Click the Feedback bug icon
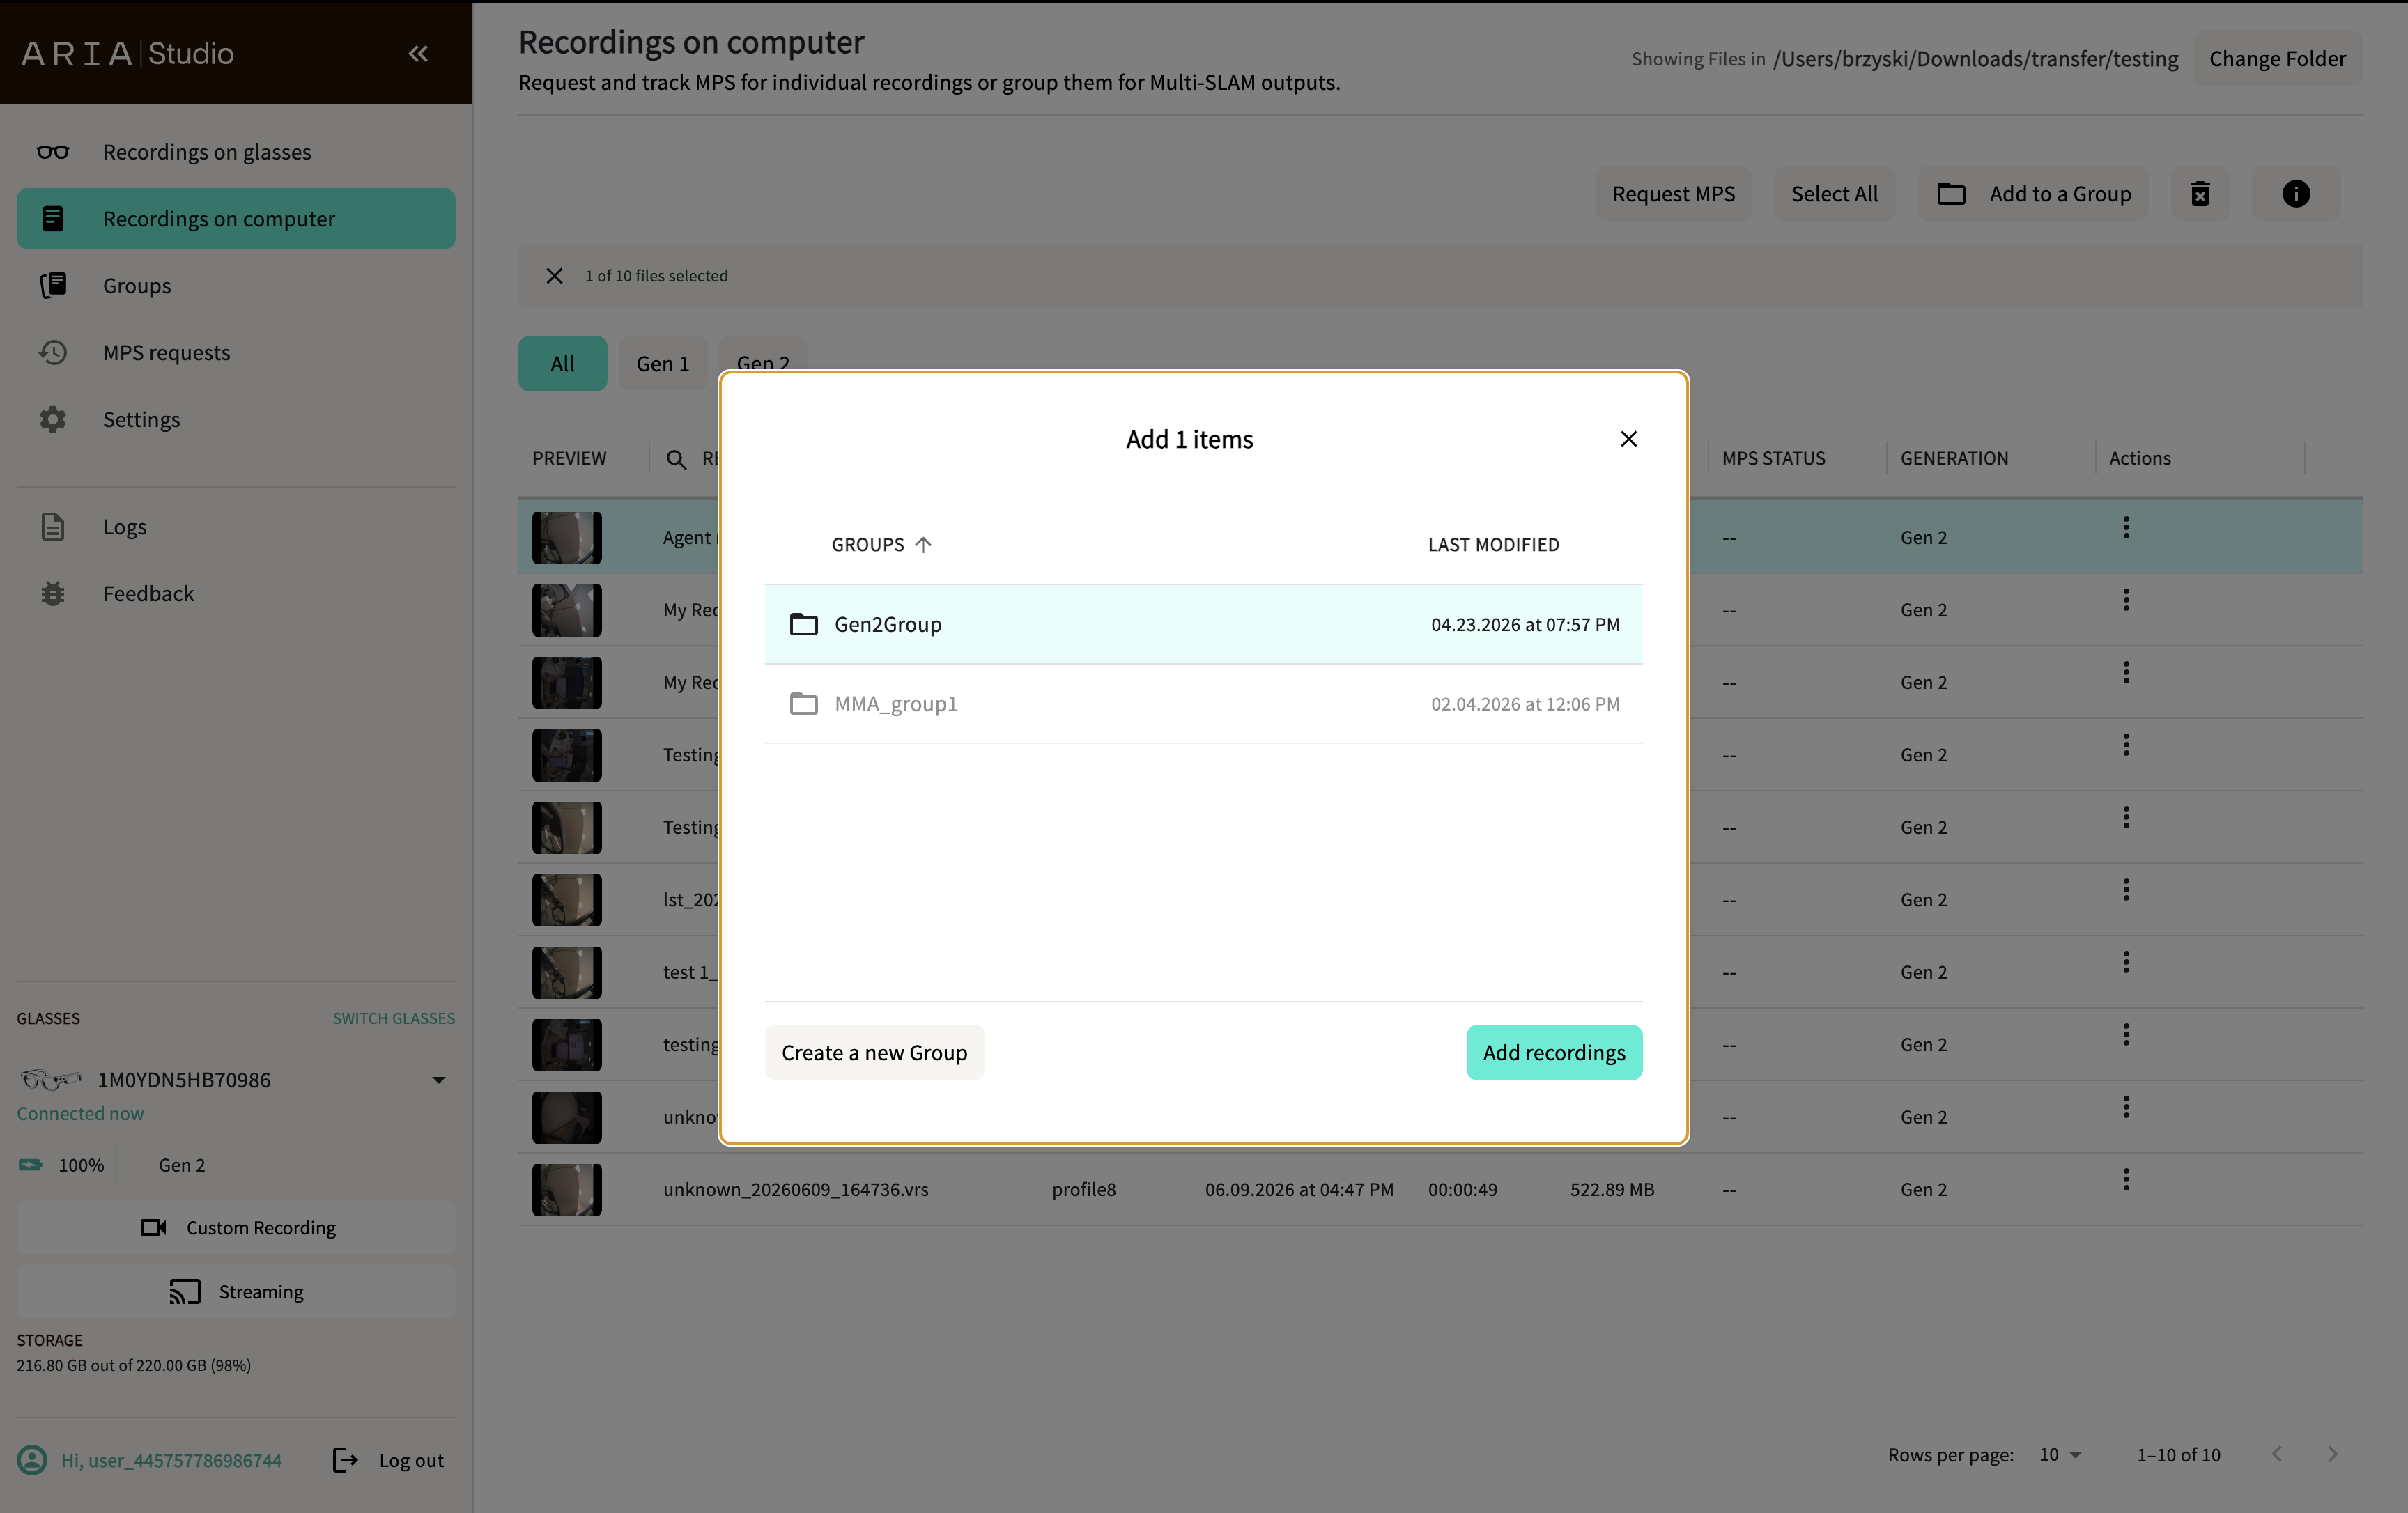The width and height of the screenshot is (2408, 1513). pos(53,593)
